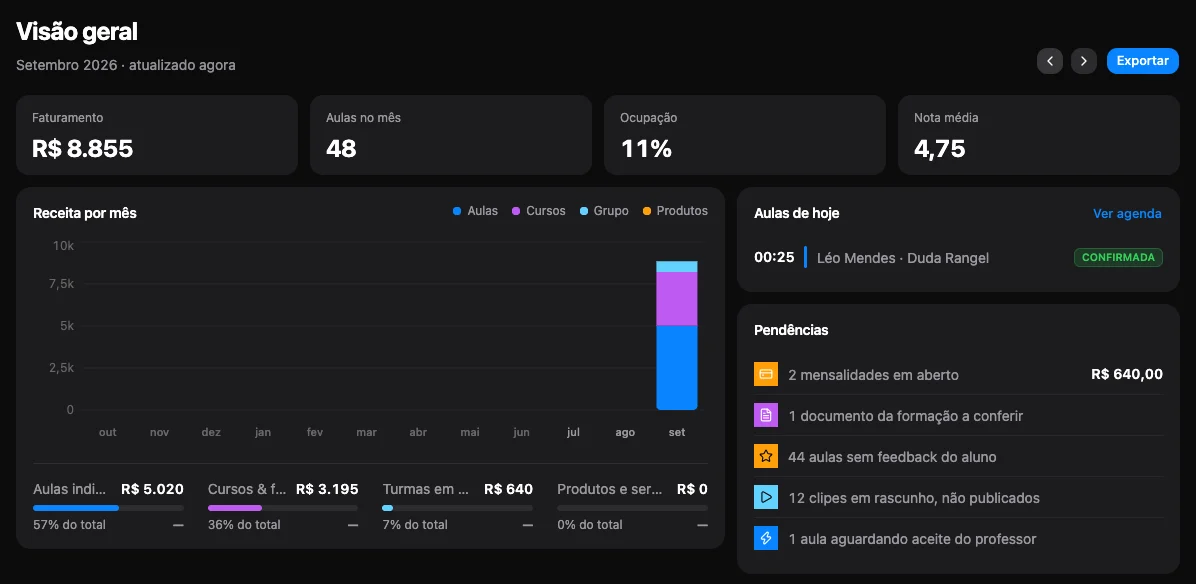Toggle the Cursos series in chart legend
The image size is (1196, 584).
pos(539,211)
